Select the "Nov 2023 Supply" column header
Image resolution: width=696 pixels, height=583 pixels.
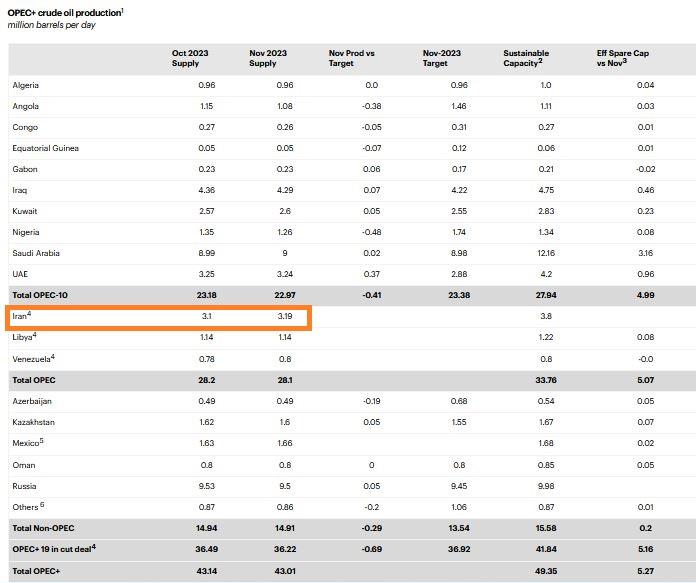[263, 57]
